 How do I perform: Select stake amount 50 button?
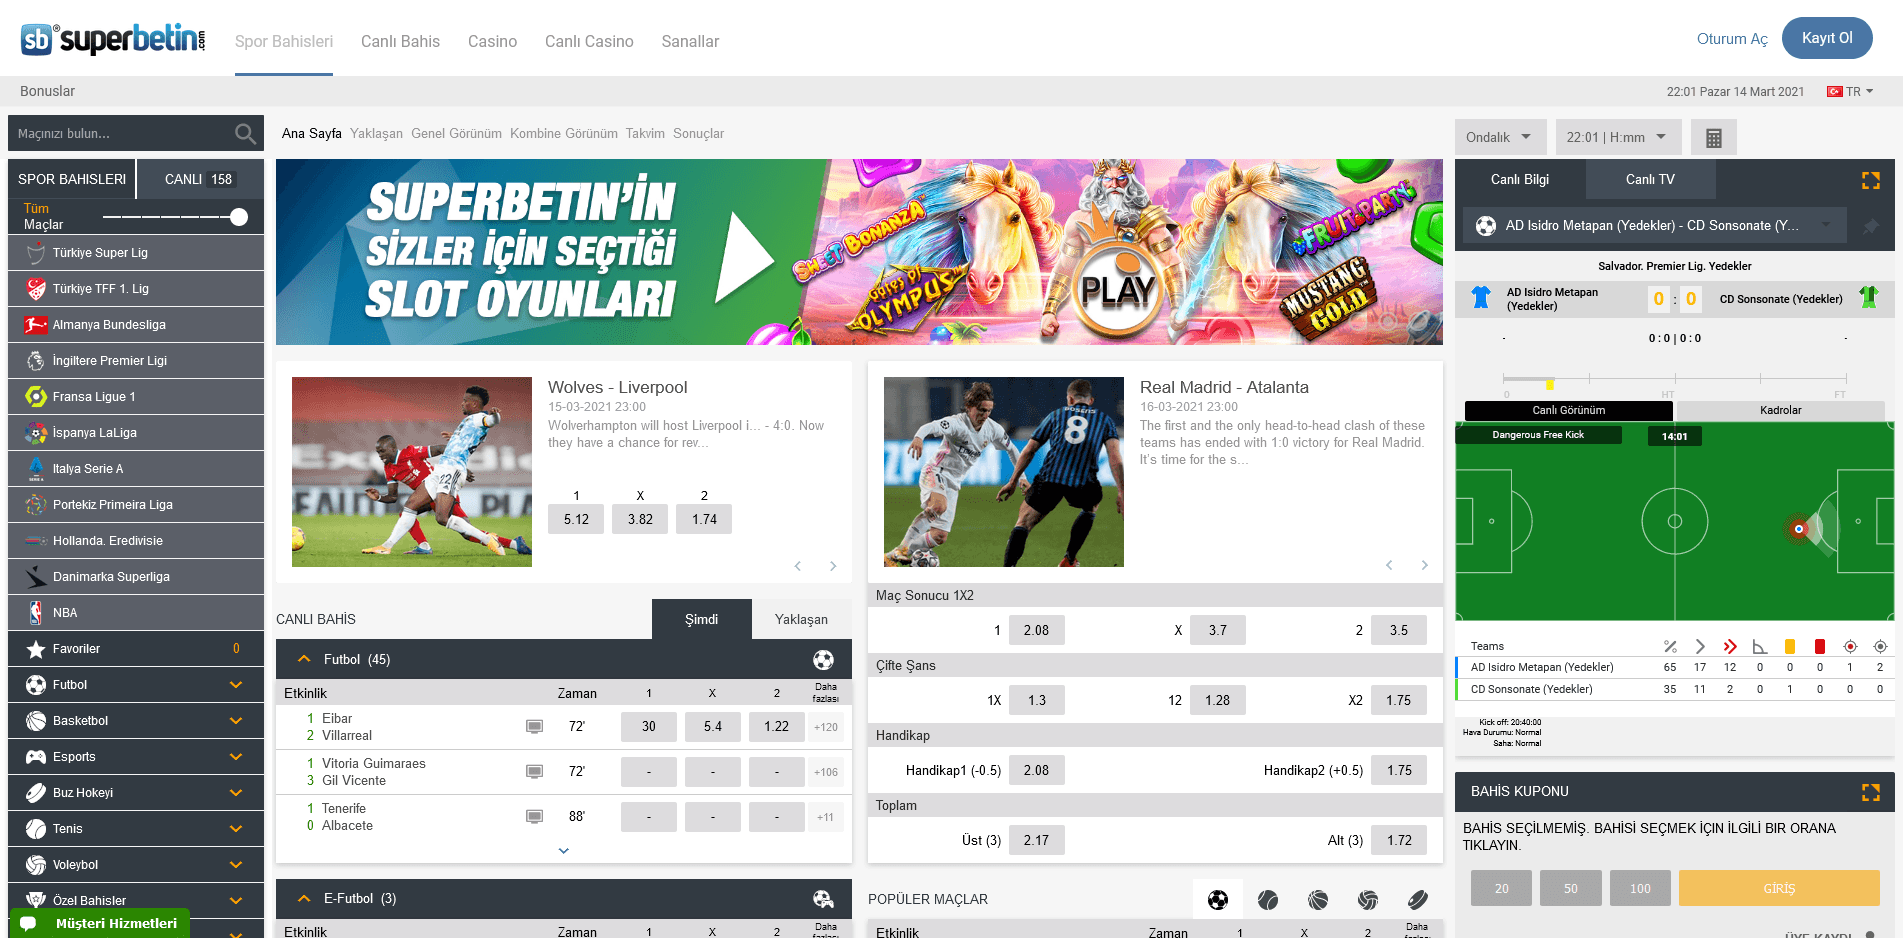pyautogui.click(x=1571, y=888)
